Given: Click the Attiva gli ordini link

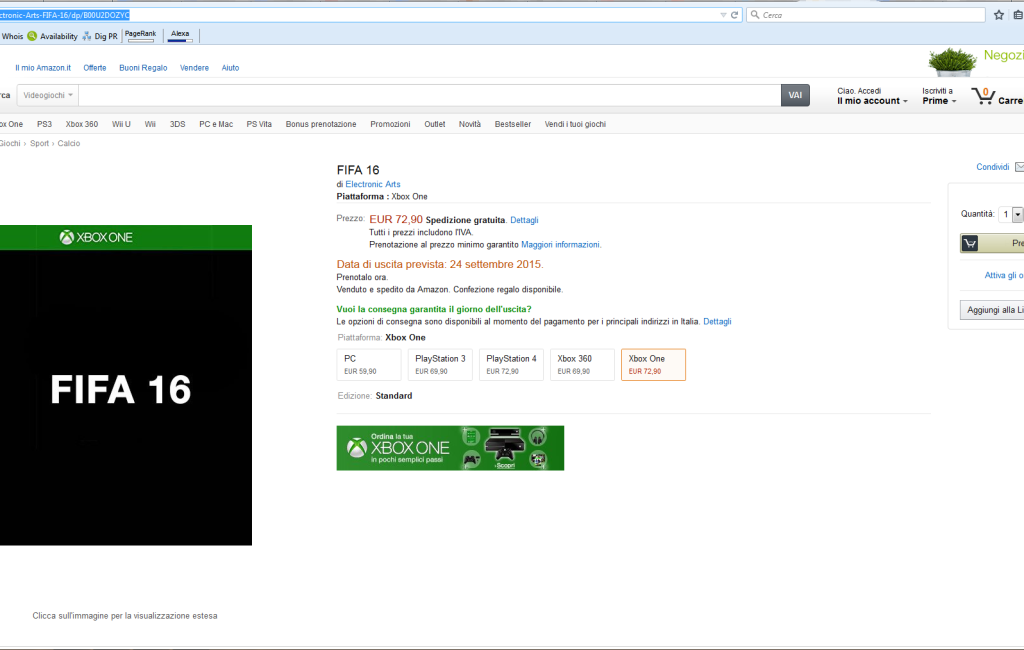Looking at the screenshot, I should pyautogui.click(x=1004, y=276).
